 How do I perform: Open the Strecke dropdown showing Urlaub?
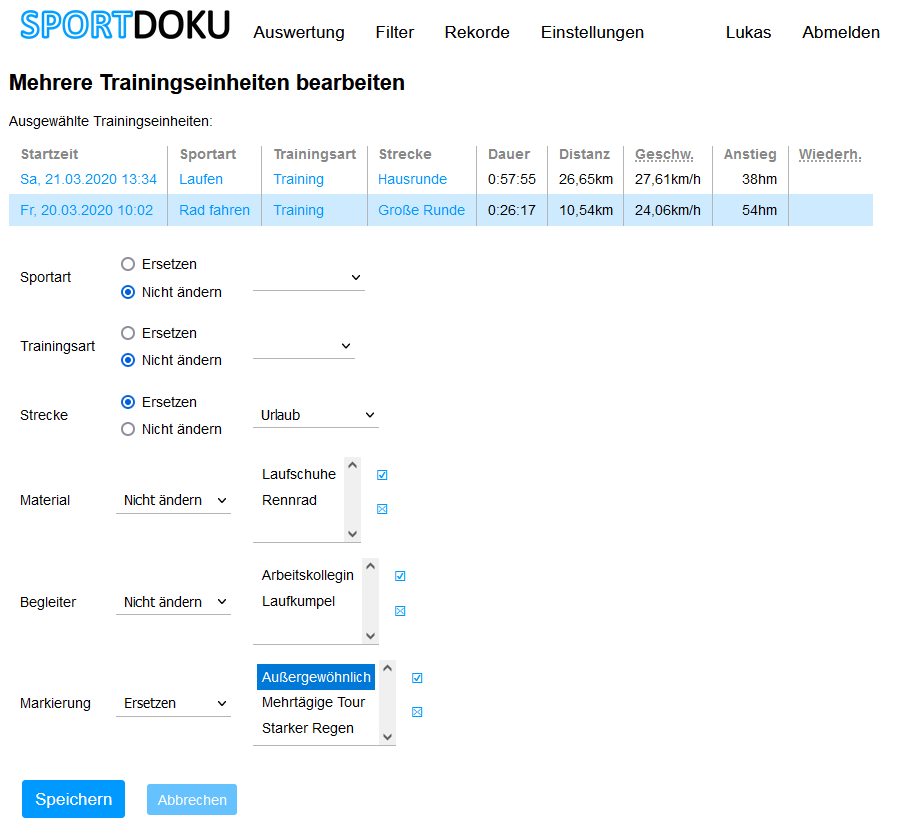(315, 415)
